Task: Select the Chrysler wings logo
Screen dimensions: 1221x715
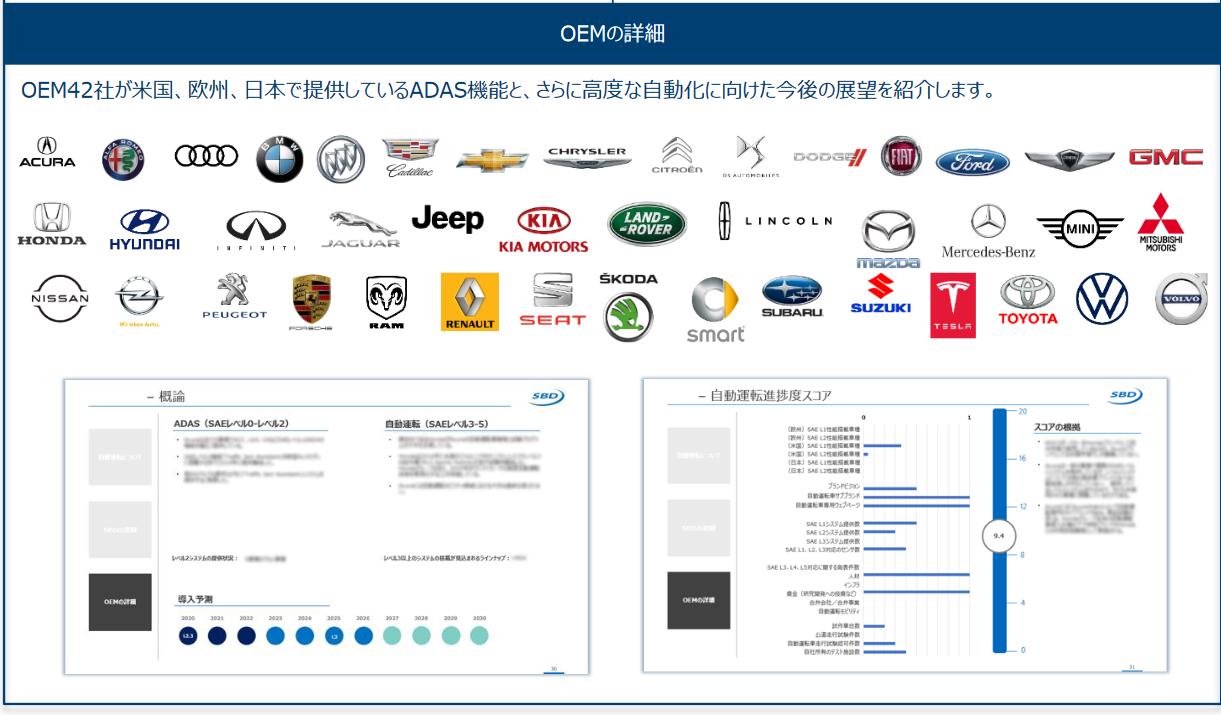Action: click(x=587, y=156)
